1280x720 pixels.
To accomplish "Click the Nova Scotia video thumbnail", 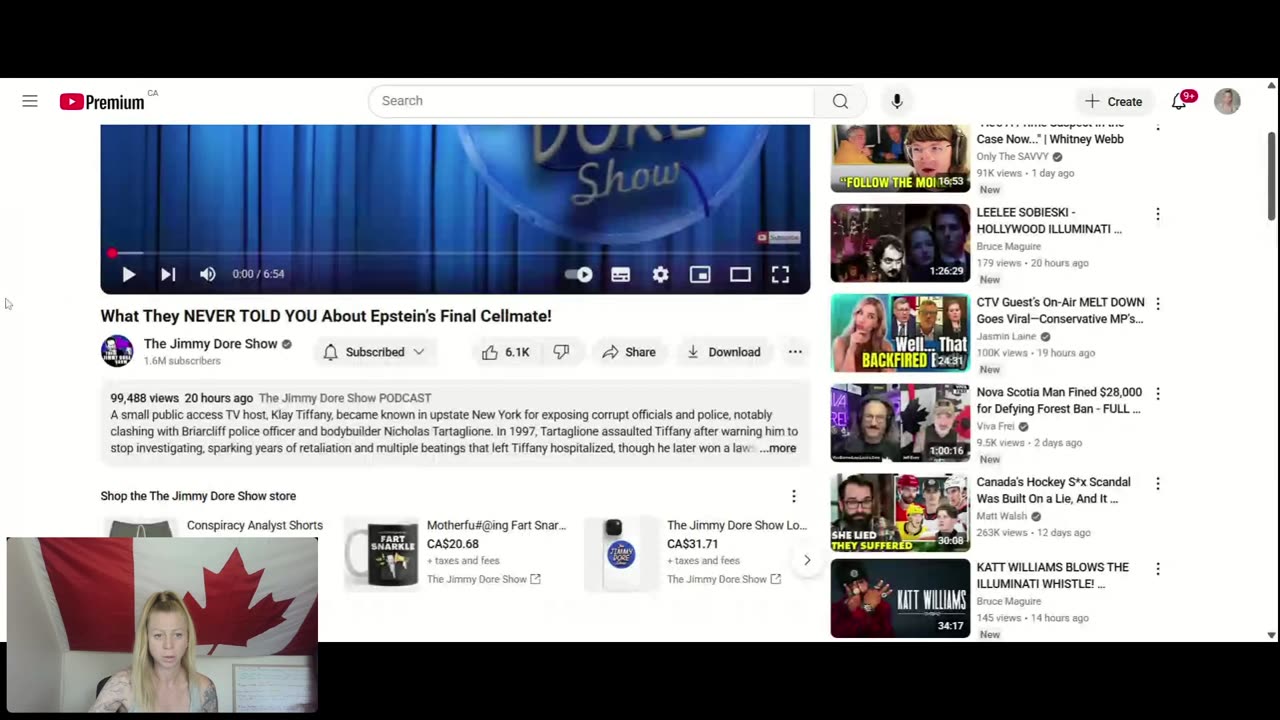I will (x=900, y=423).
